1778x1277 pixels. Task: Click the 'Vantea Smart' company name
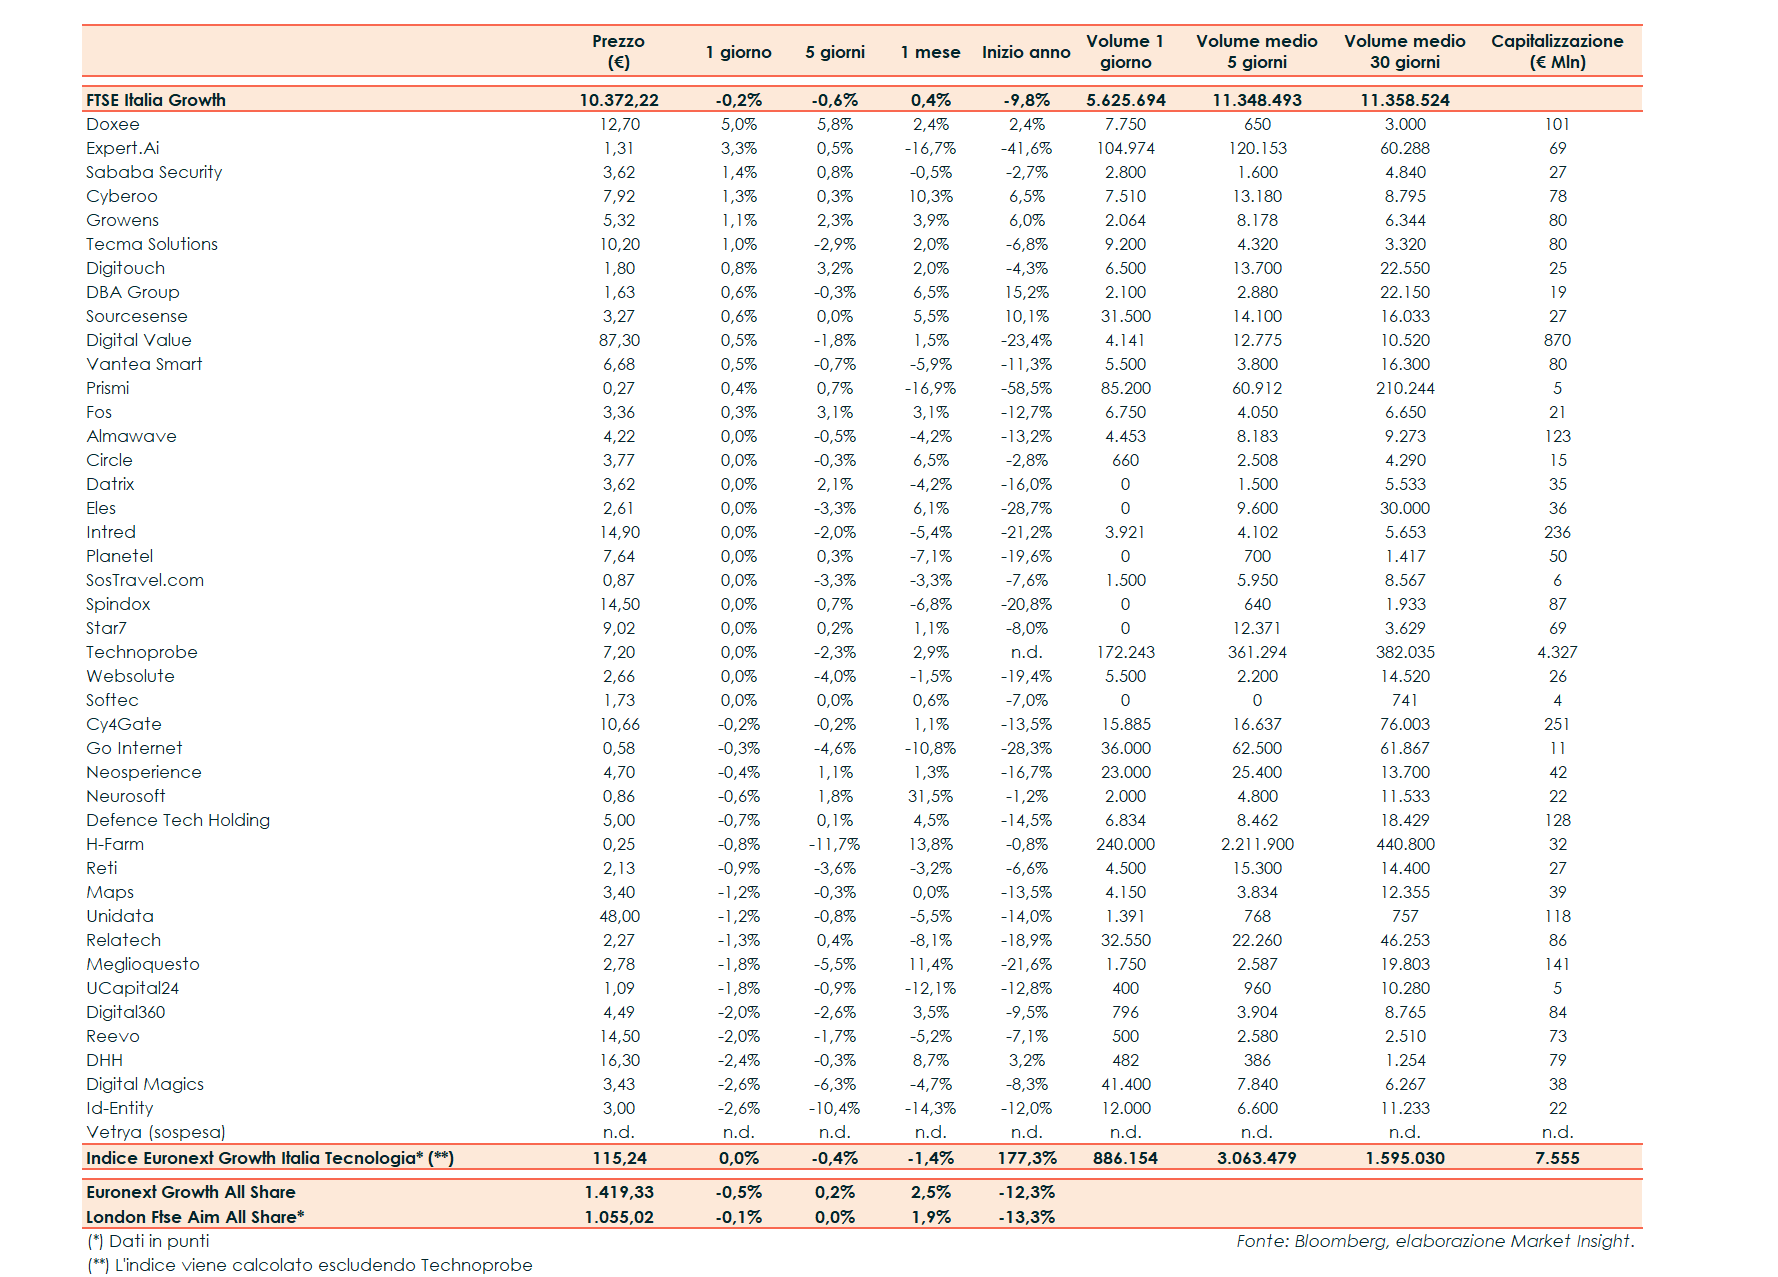click(144, 364)
